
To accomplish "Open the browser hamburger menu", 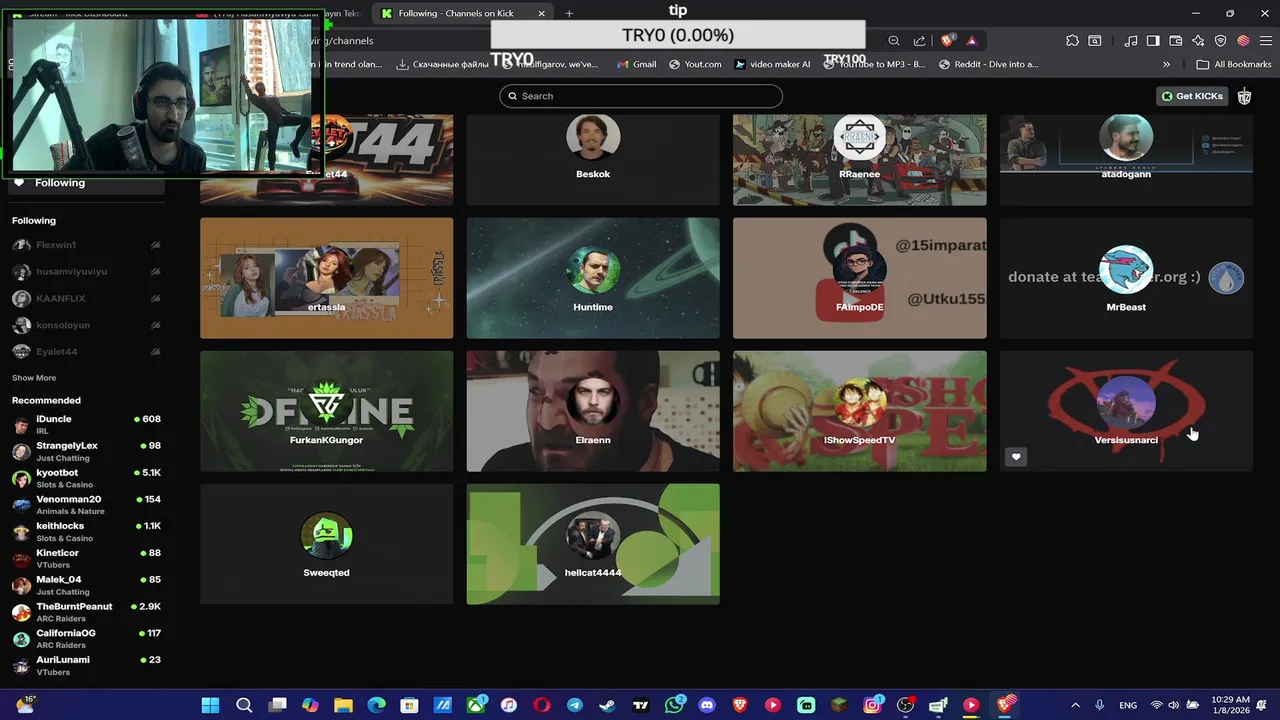I will (x=1265, y=41).
